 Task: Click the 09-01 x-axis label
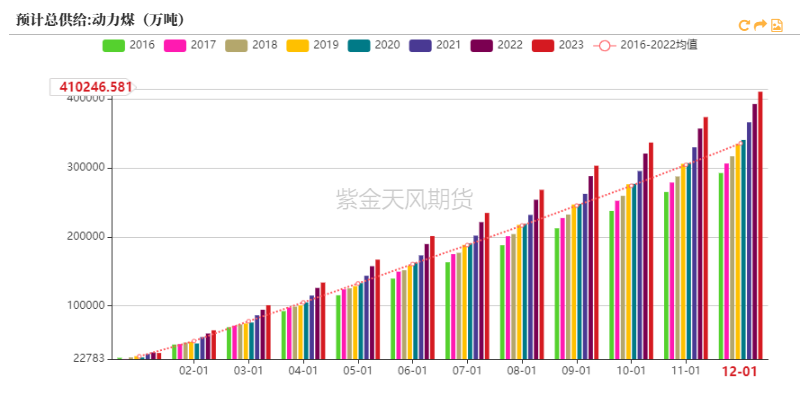coord(576,371)
